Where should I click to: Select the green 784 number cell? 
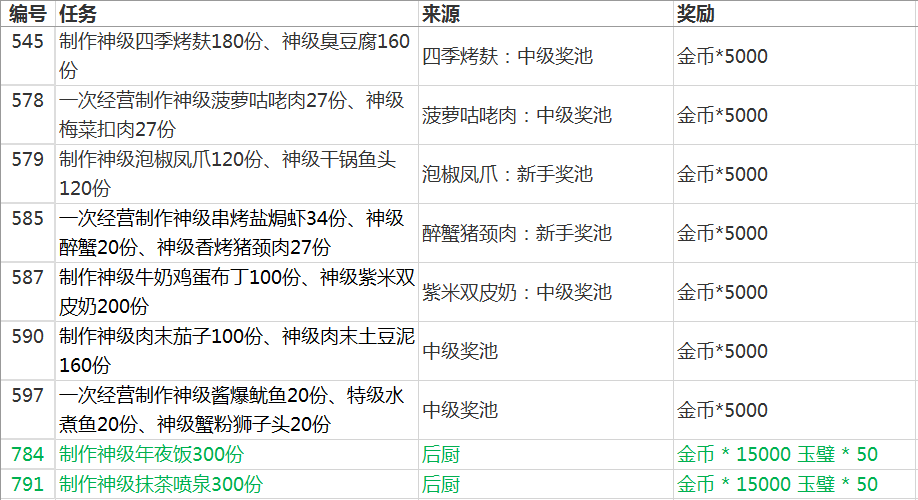(x=28, y=454)
